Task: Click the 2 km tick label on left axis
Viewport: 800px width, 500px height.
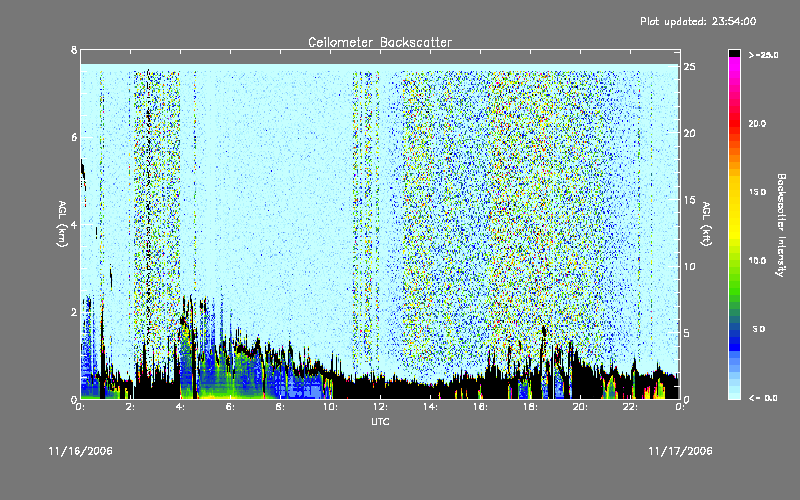Action: pyautogui.click(x=74, y=312)
